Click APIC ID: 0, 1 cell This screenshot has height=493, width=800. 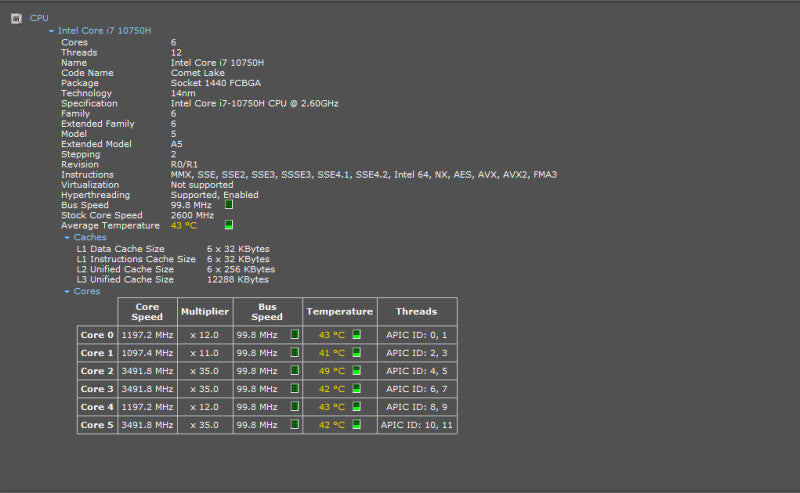tap(416, 335)
